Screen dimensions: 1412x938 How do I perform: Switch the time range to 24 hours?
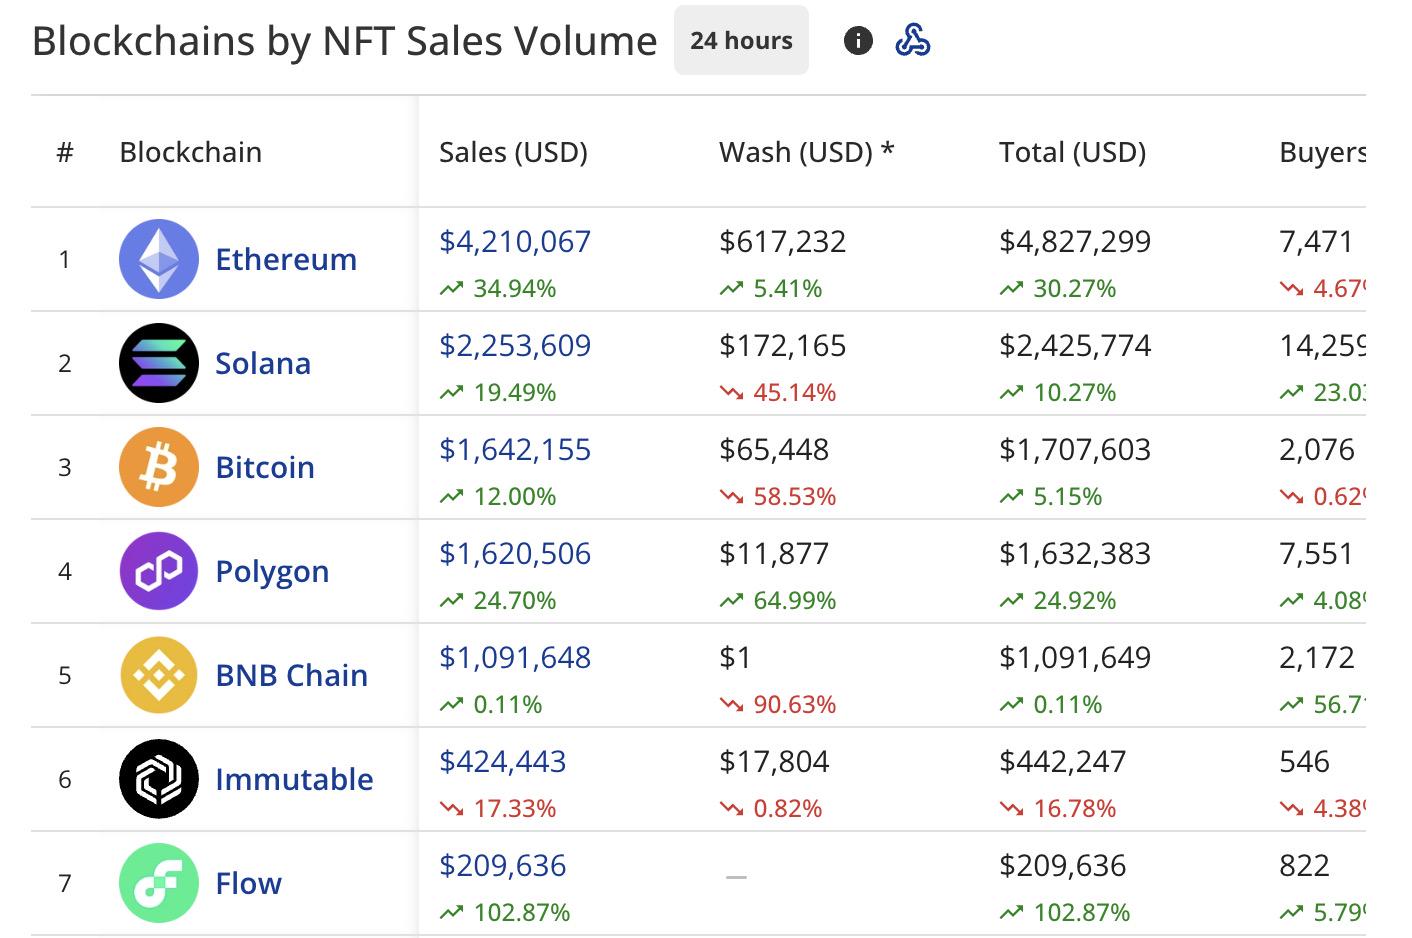(x=740, y=40)
